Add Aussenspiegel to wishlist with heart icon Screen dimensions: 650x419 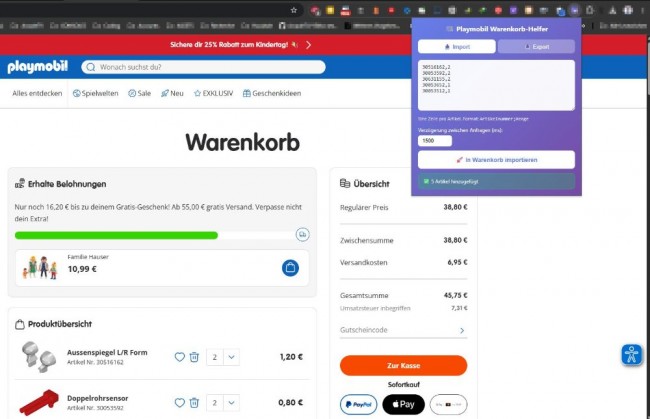coord(179,357)
